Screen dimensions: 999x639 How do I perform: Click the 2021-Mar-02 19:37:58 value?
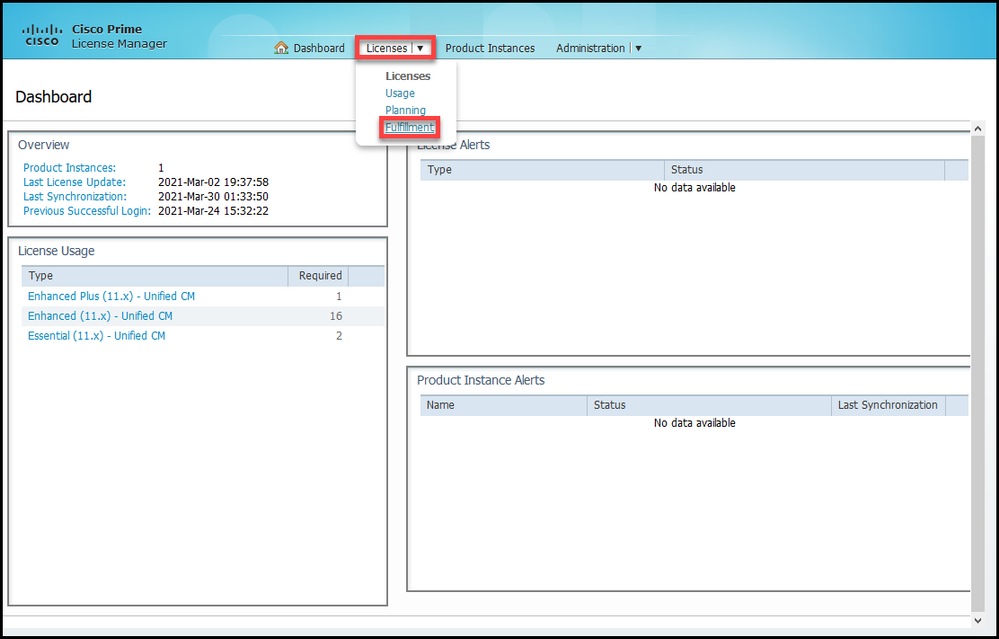[213, 182]
